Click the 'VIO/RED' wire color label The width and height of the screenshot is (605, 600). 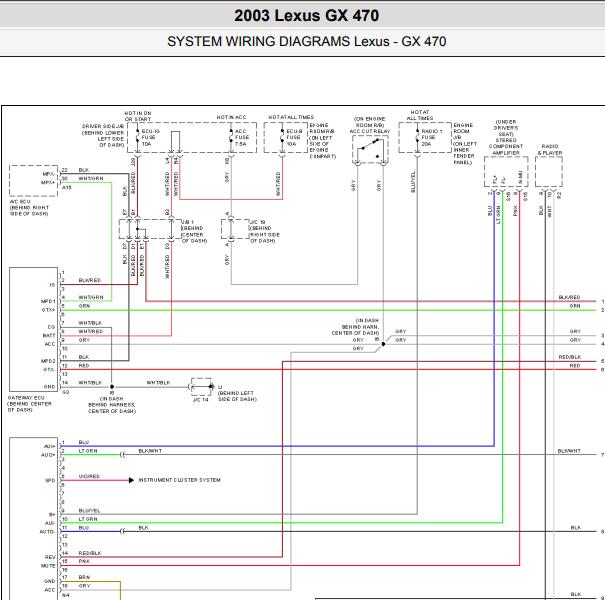click(x=89, y=477)
